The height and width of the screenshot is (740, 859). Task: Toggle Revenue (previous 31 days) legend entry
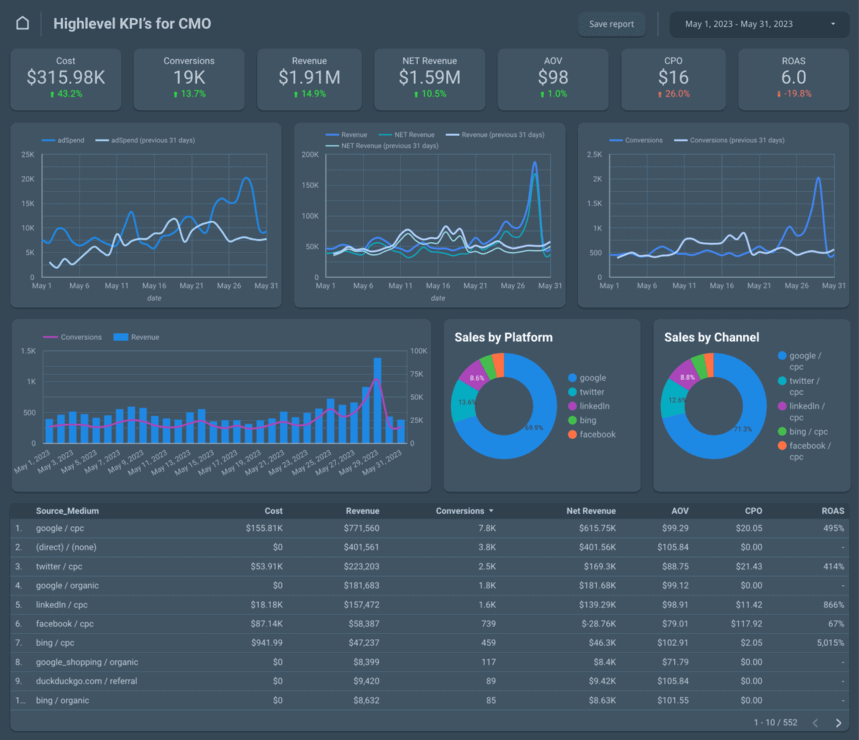(x=495, y=135)
